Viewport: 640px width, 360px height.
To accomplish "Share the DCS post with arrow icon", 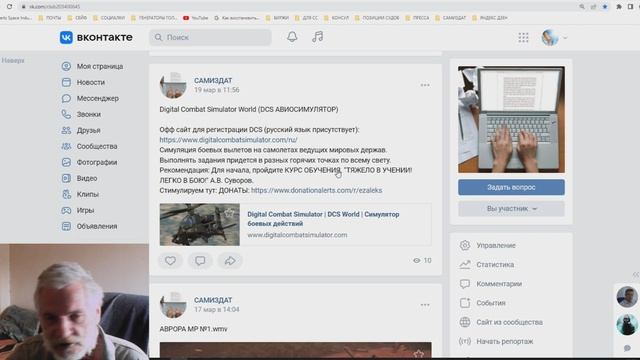I will pos(230,260).
